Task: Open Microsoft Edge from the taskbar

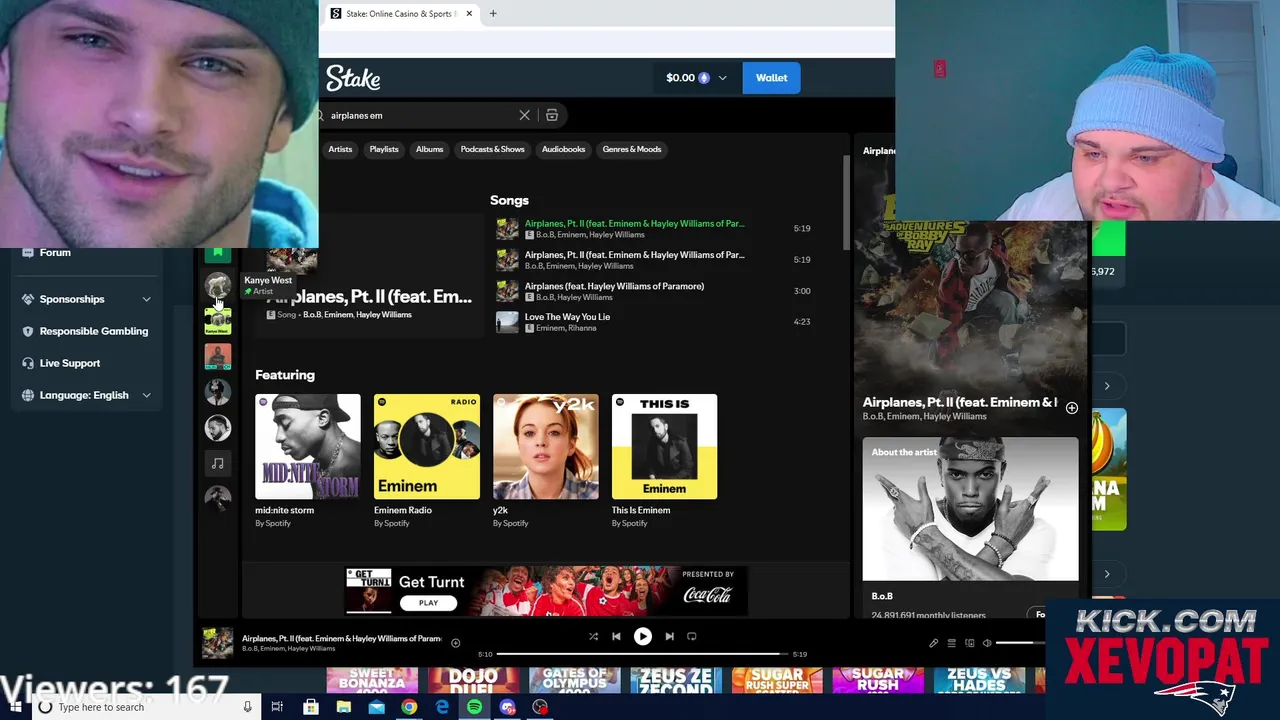Action: (x=442, y=708)
